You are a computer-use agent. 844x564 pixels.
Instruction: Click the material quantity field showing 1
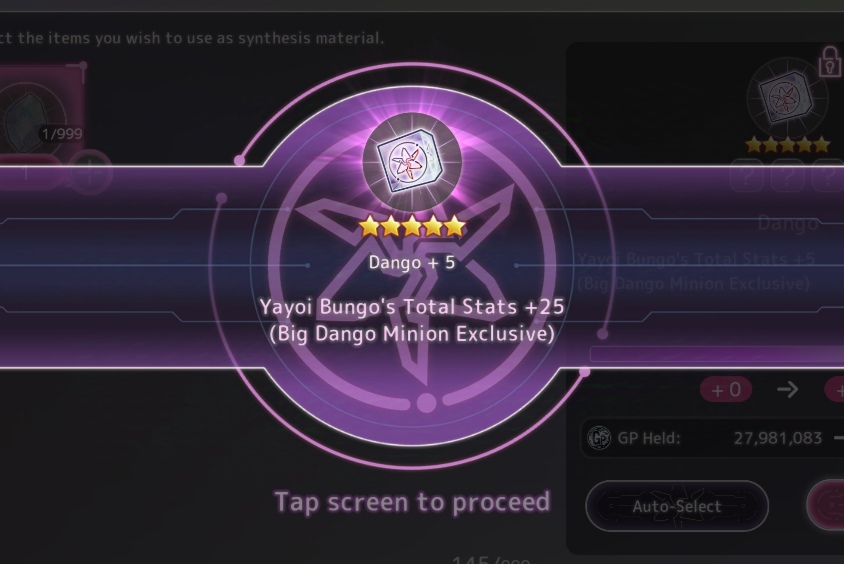[26, 173]
